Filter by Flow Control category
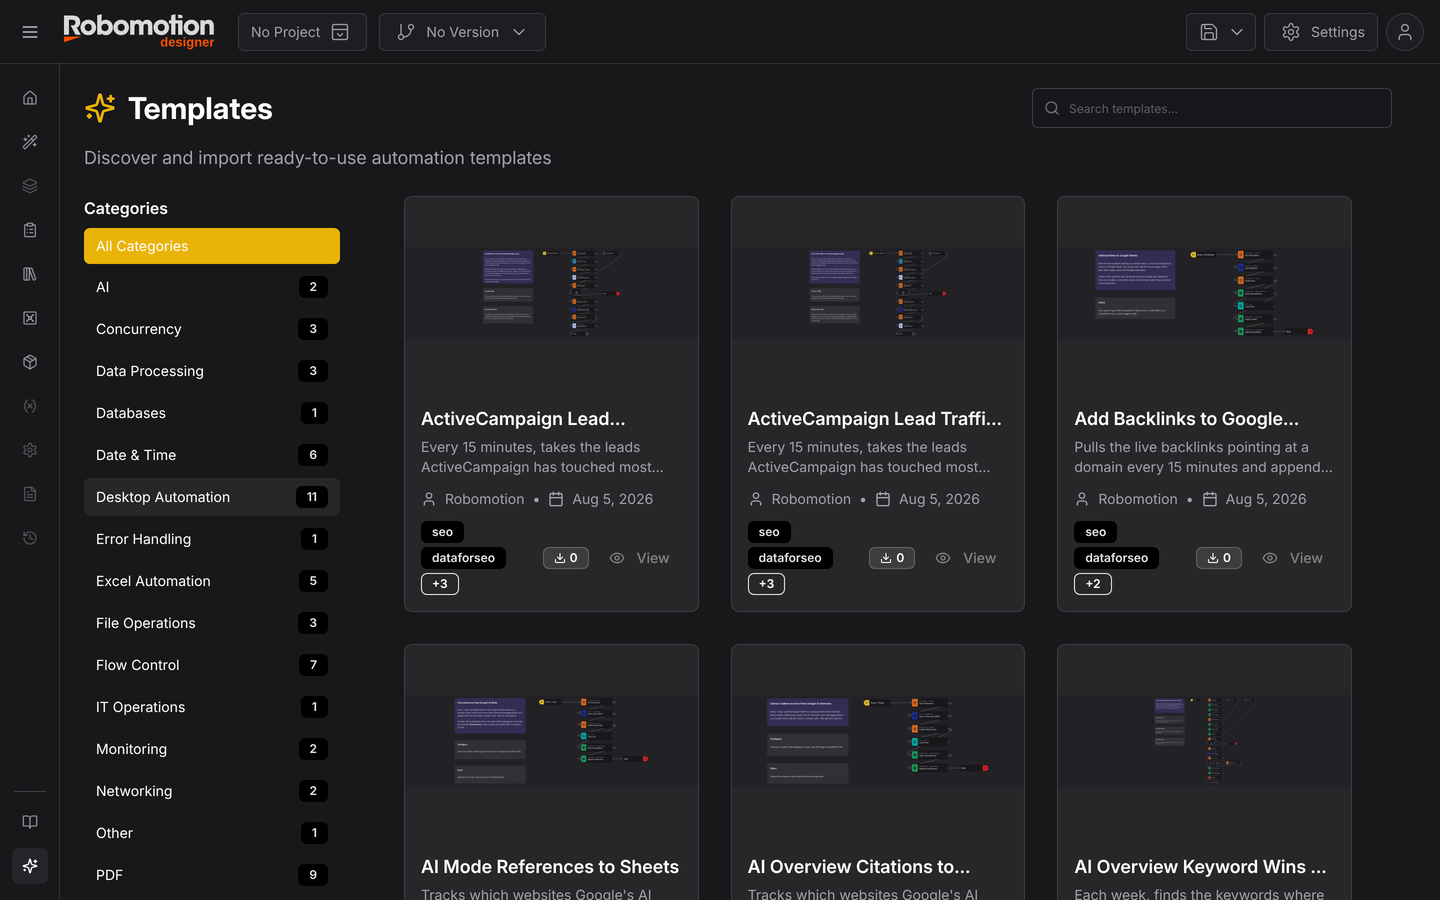This screenshot has width=1440, height=900. [x=212, y=665]
